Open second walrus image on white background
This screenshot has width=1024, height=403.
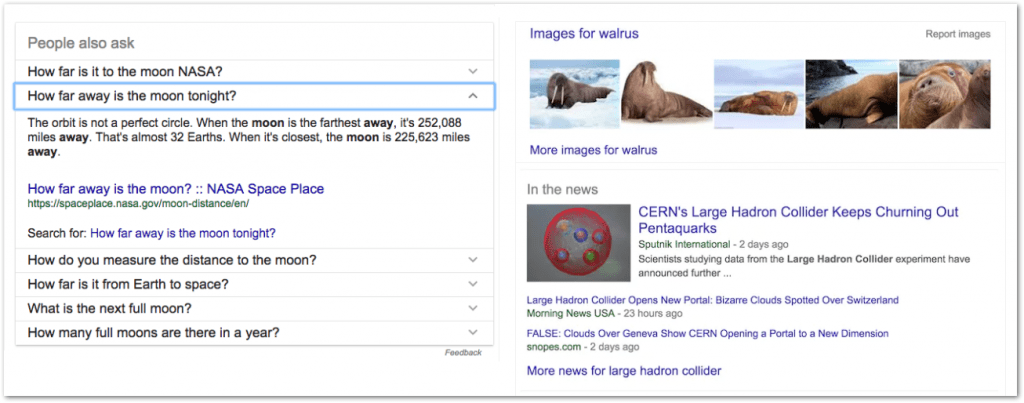click(666, 94)
